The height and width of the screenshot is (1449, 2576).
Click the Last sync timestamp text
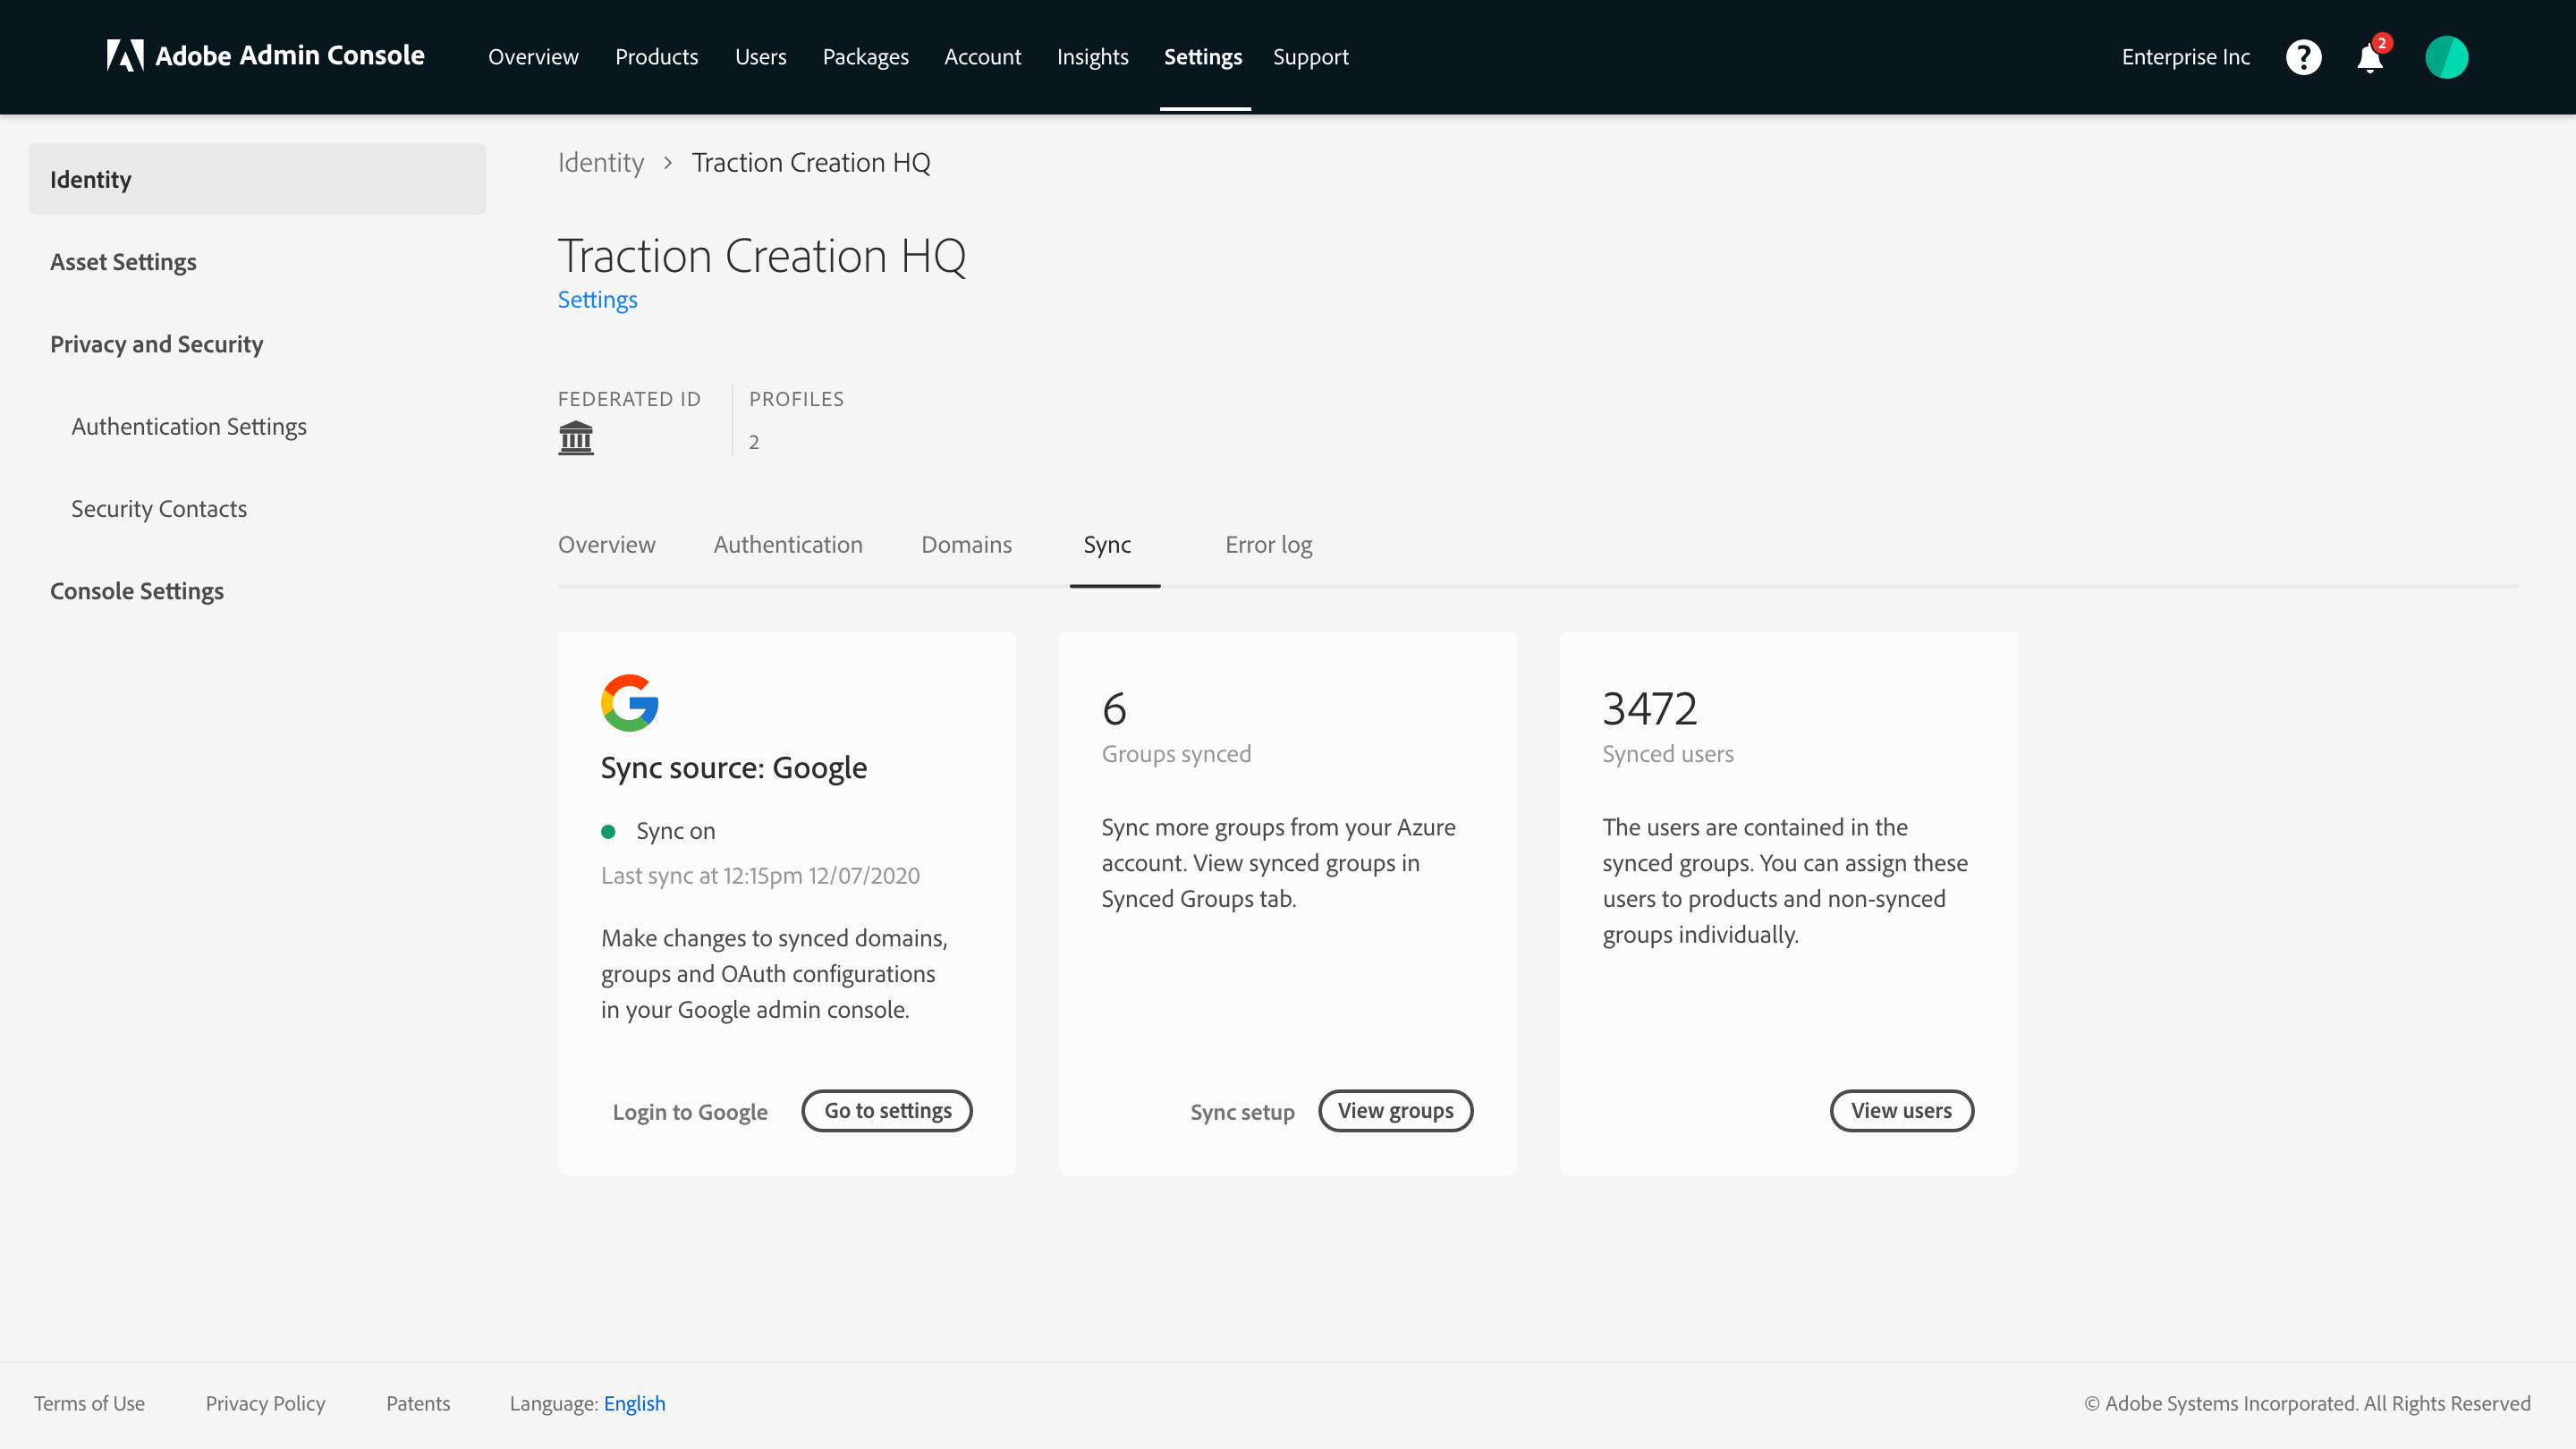(760, 876)
